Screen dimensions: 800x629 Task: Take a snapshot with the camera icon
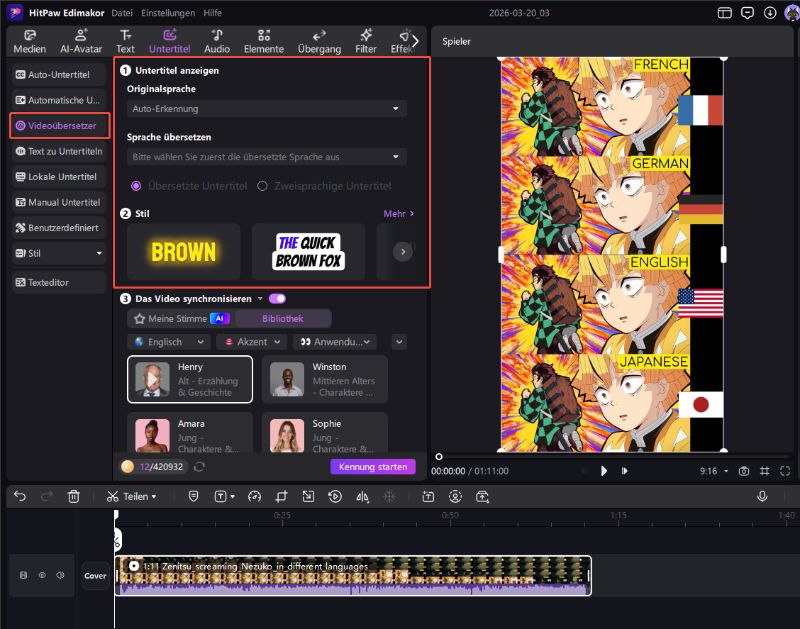[x=743, y=470]
